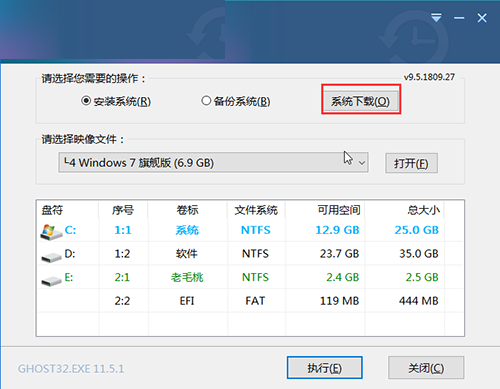This screenshot has height=389, width=500.
Task: Select the 软件 label in D: row
Action: point(187,254)
